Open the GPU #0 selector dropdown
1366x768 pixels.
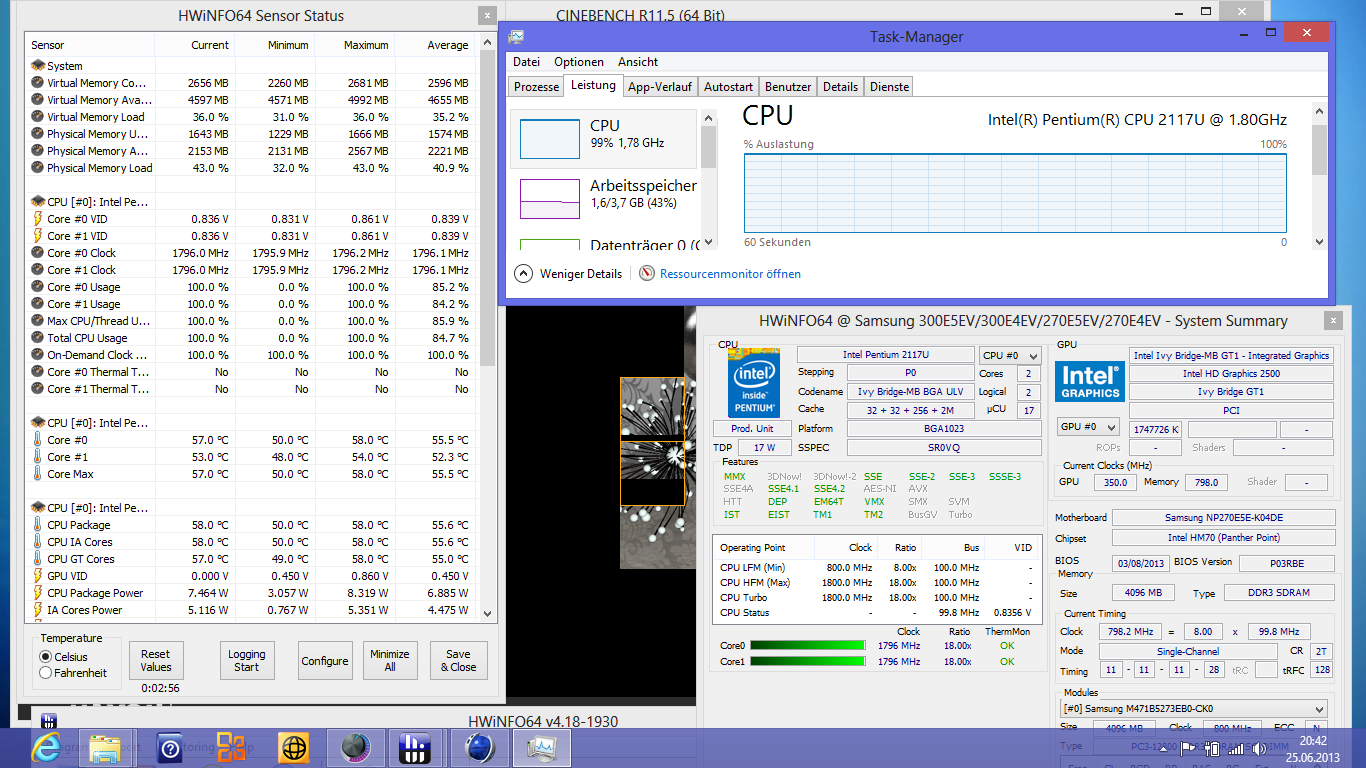pyautogui.click(x=1088, y=427)
